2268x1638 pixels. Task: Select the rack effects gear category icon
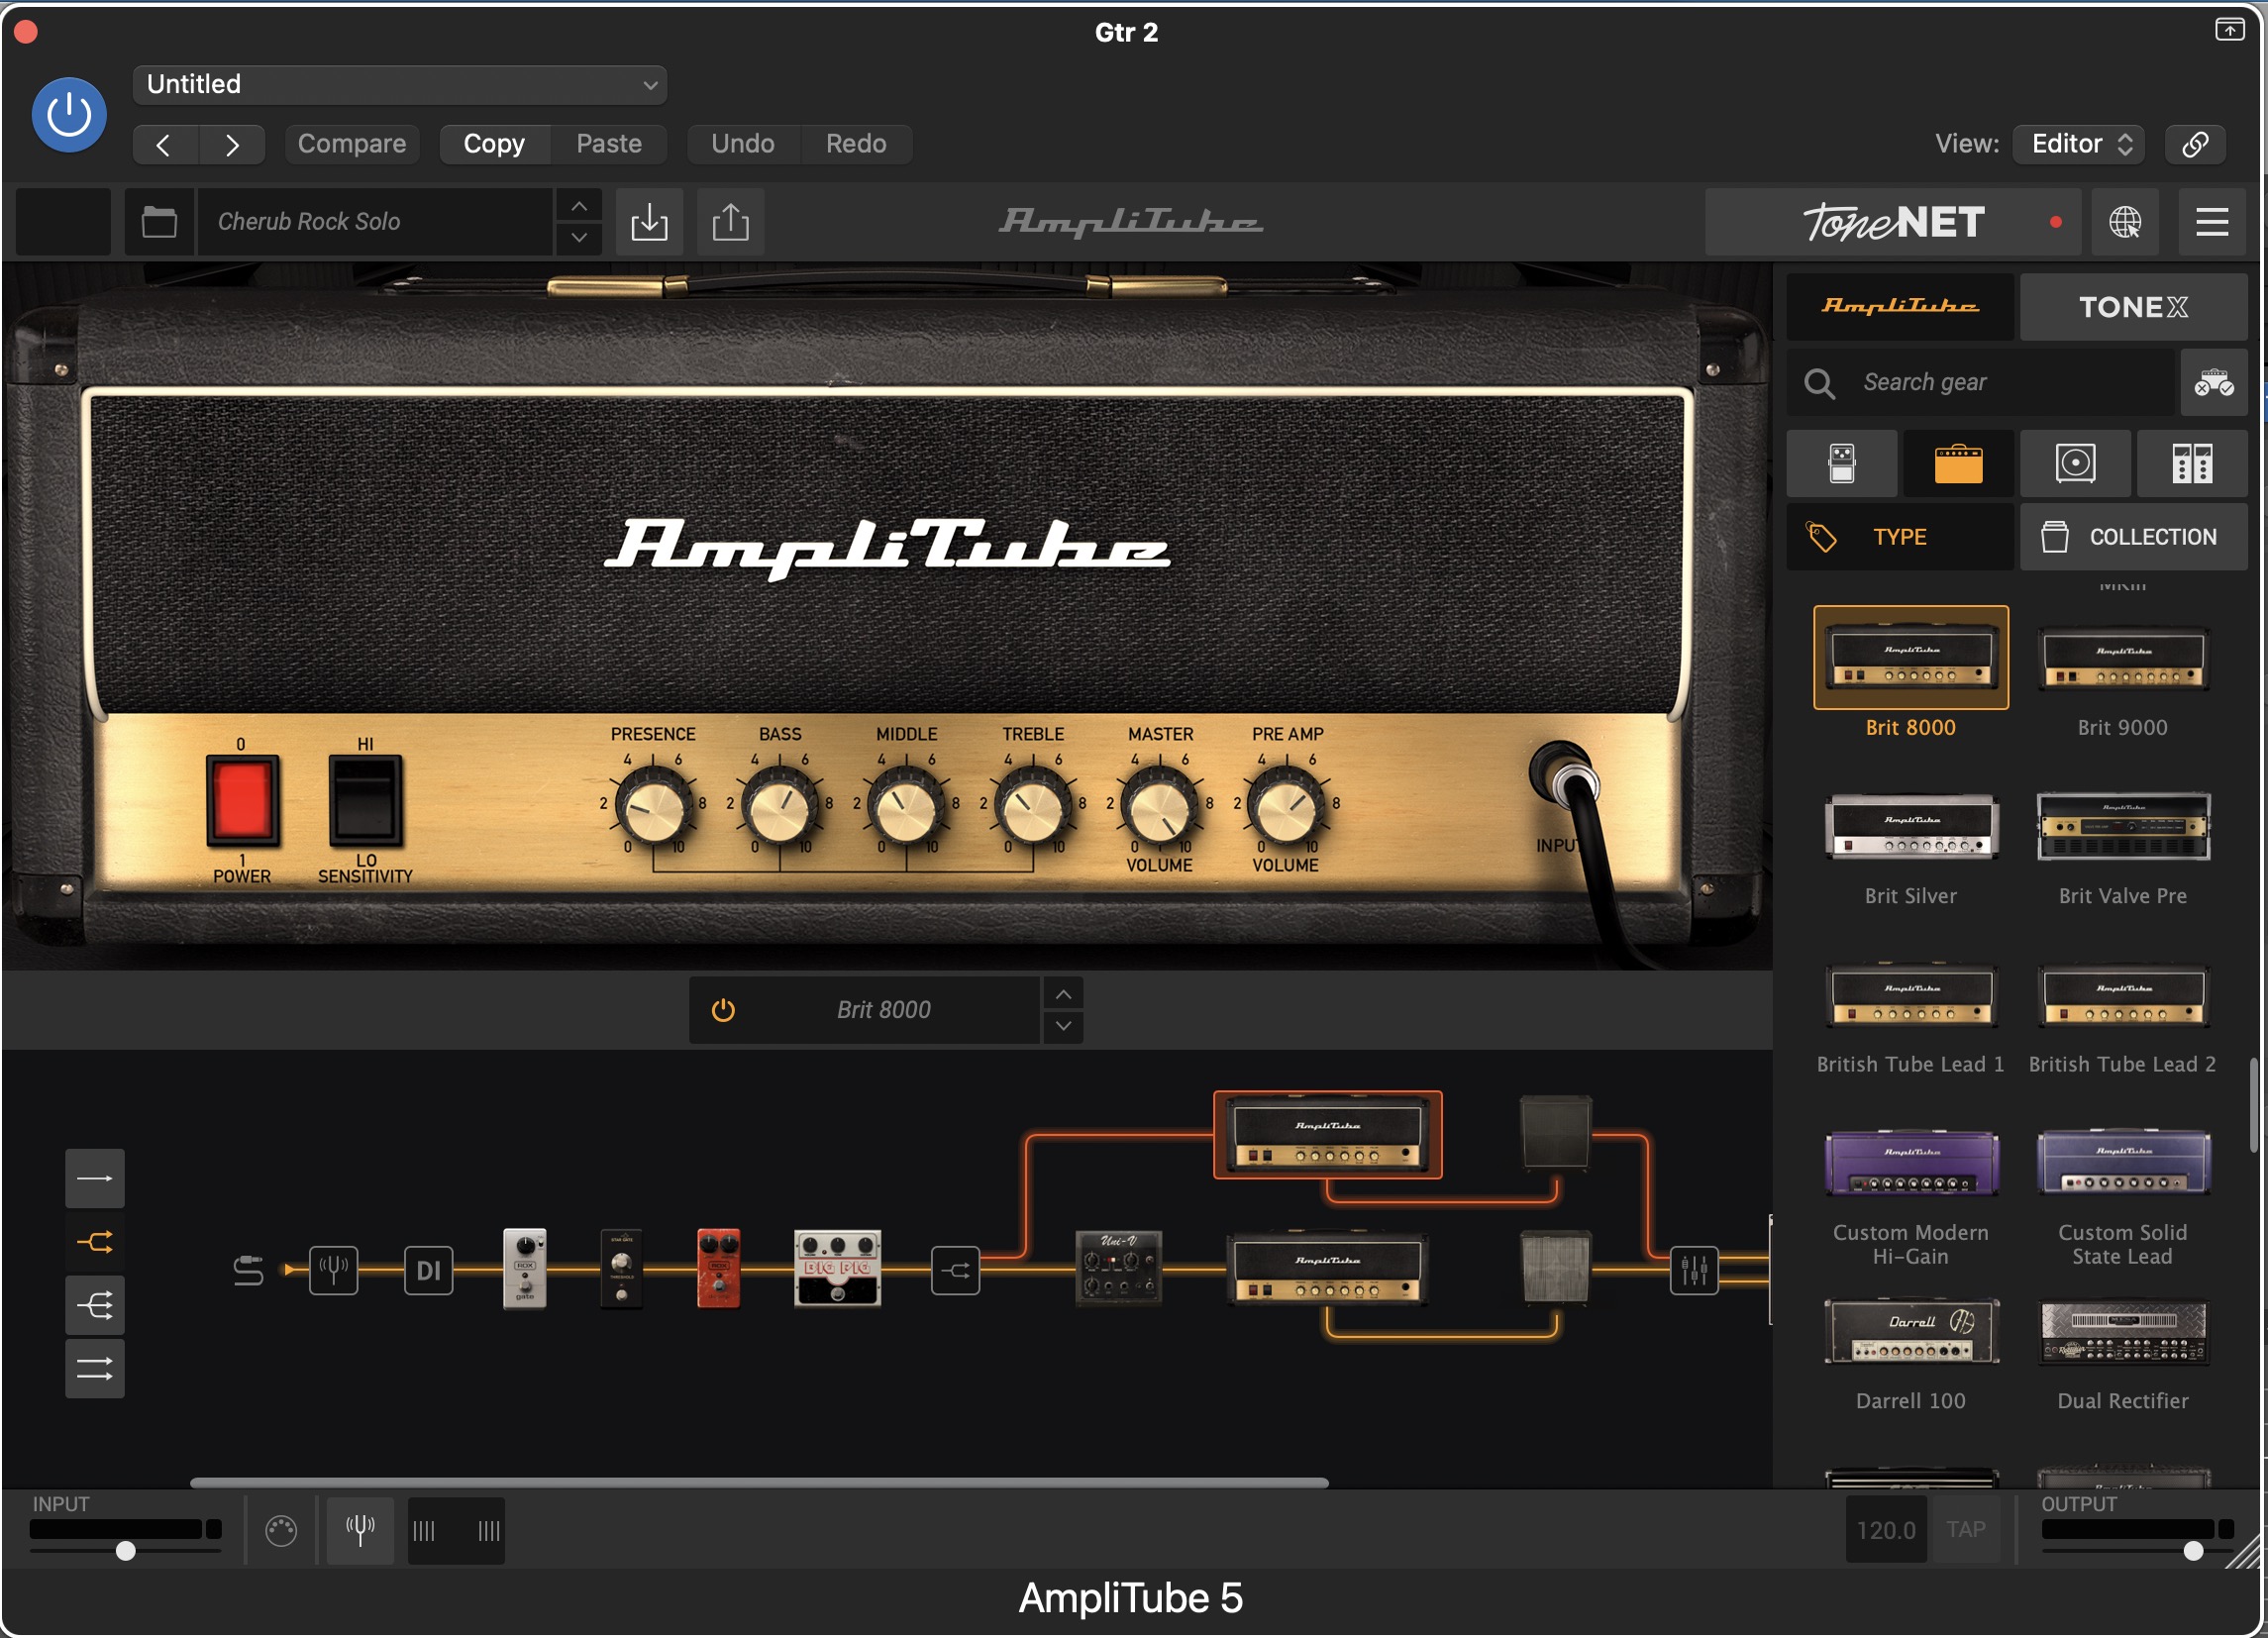coord(2191,463)
